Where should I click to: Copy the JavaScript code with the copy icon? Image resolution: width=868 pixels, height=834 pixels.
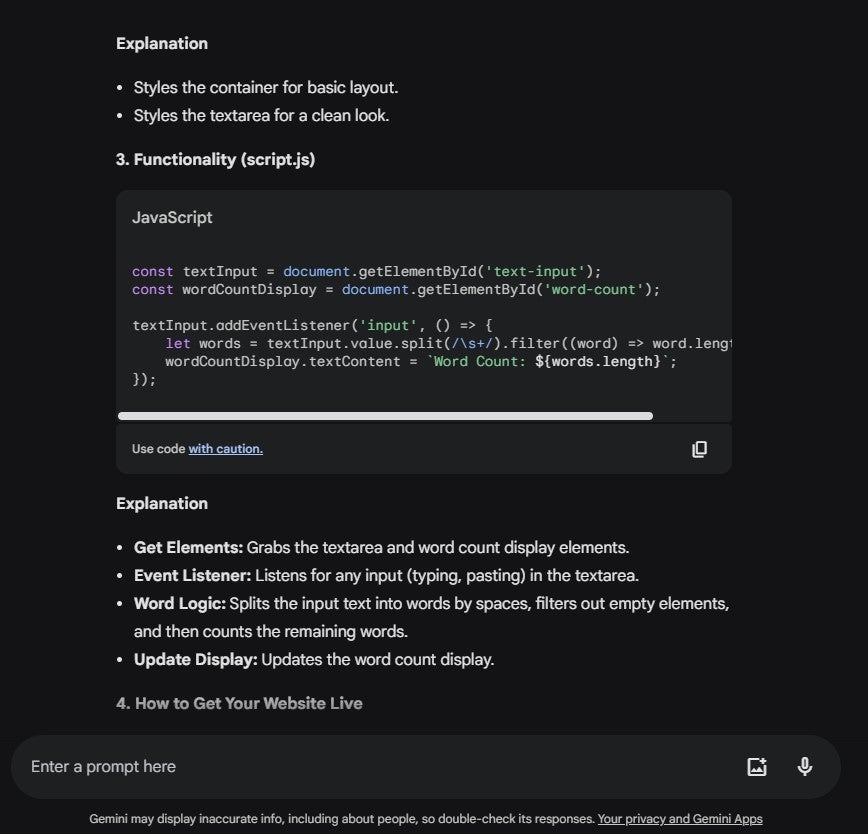699,449
